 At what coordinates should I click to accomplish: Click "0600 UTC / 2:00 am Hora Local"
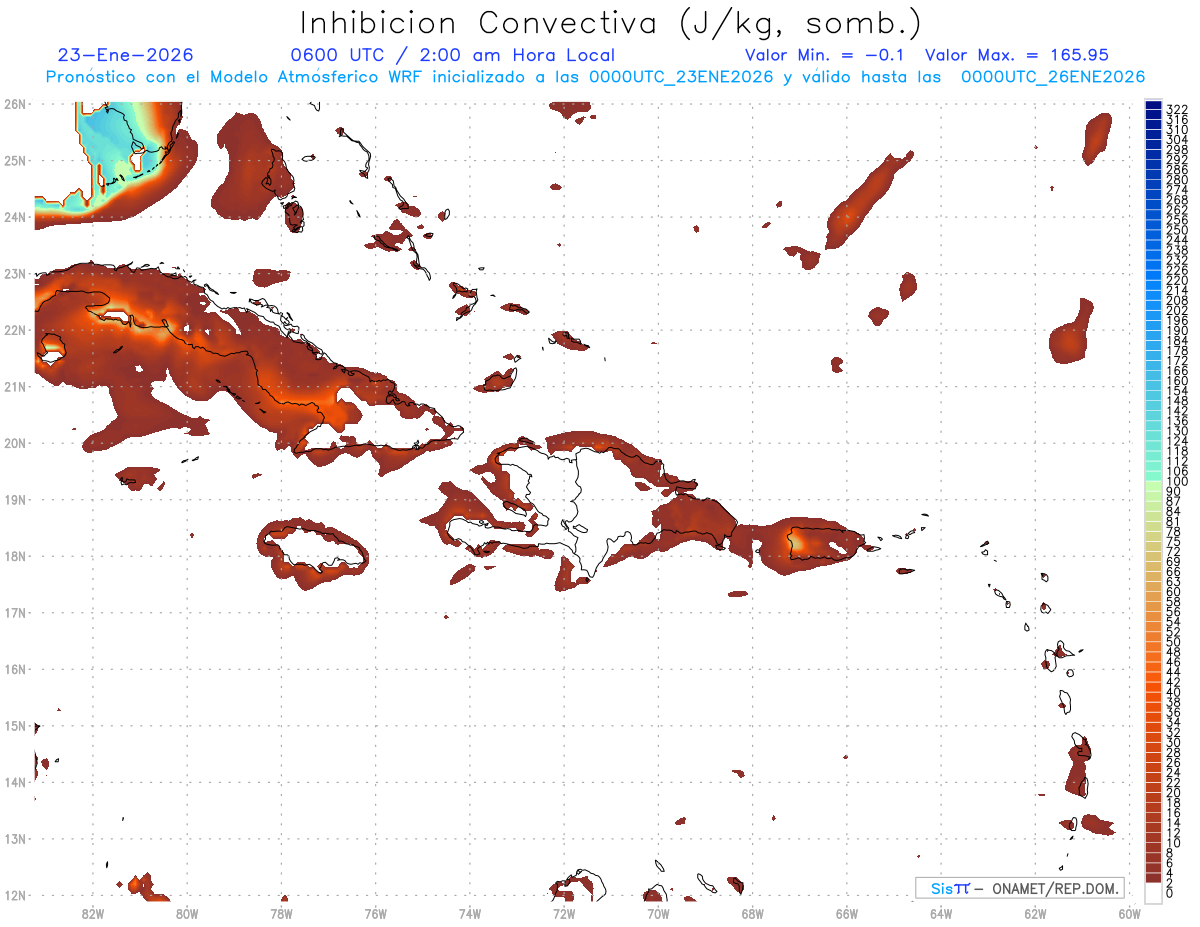452,56
